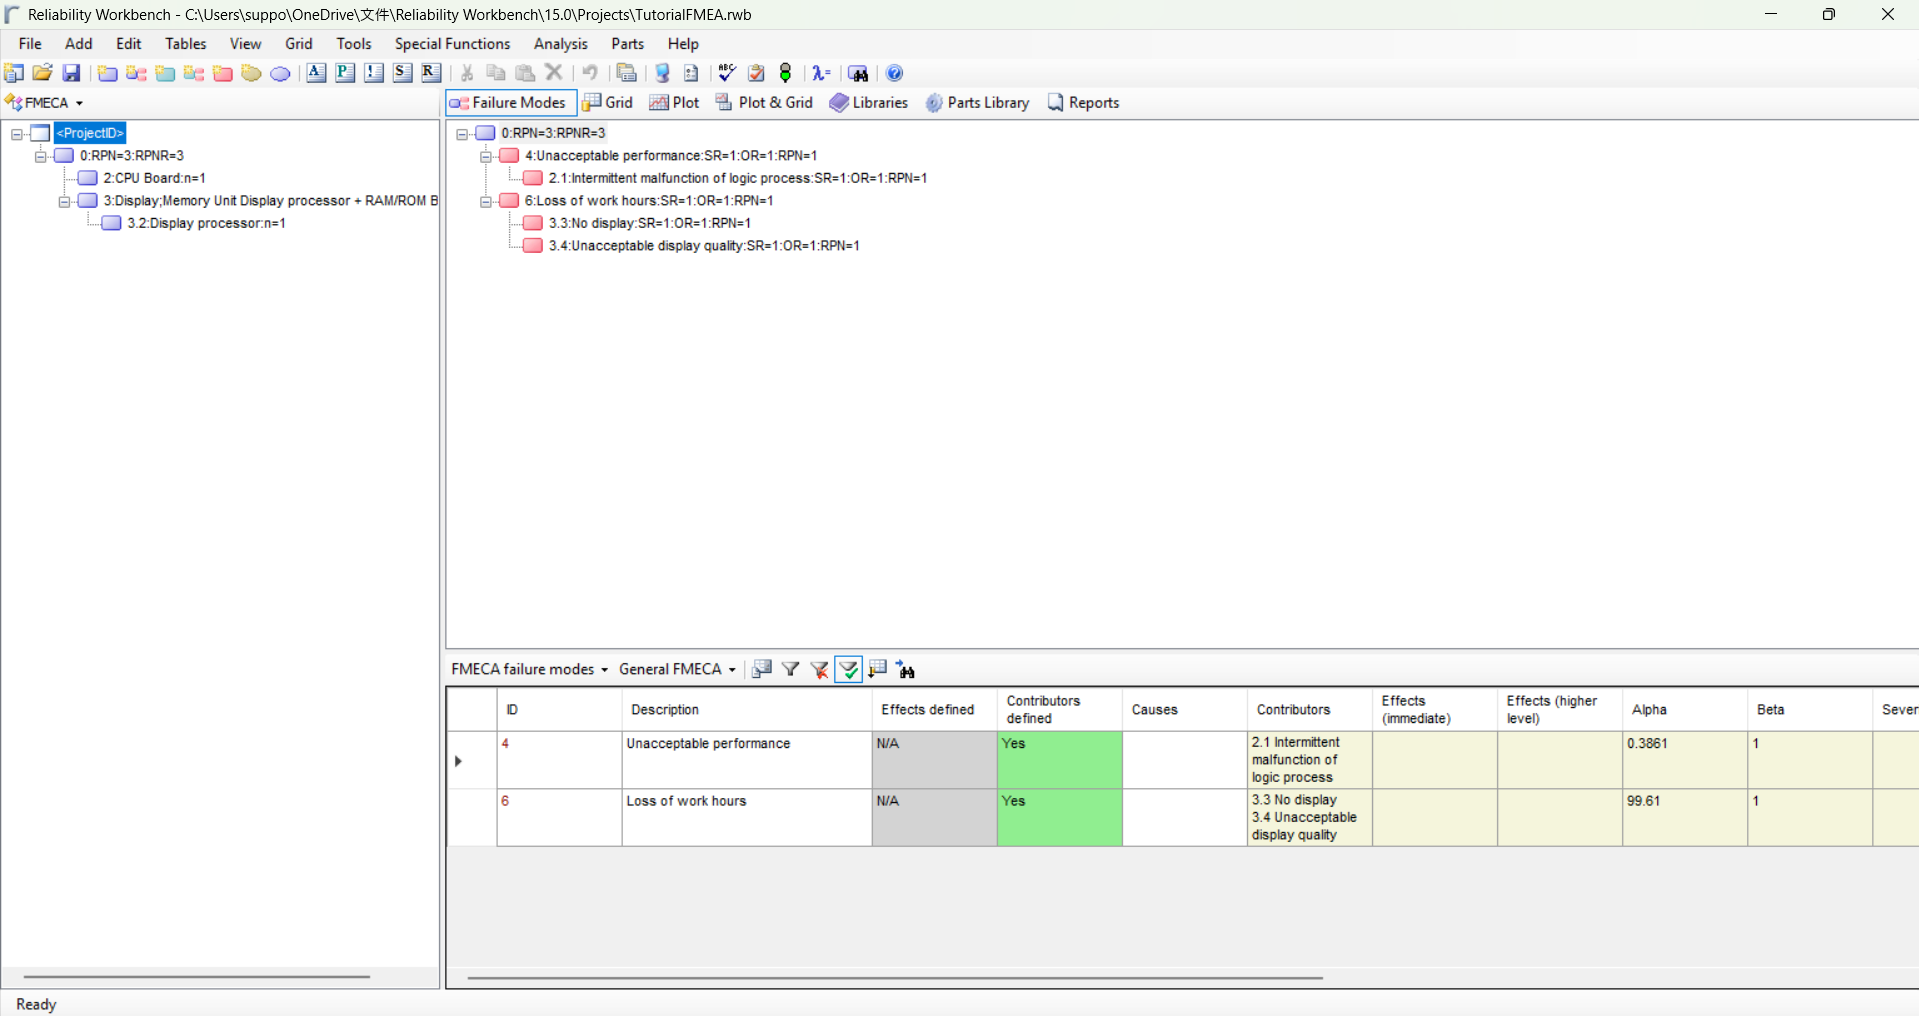Image resolution: width=1919 pixels, height=1016 pixels.
Task: Click the save project disk icon
Action: [71, 73]
